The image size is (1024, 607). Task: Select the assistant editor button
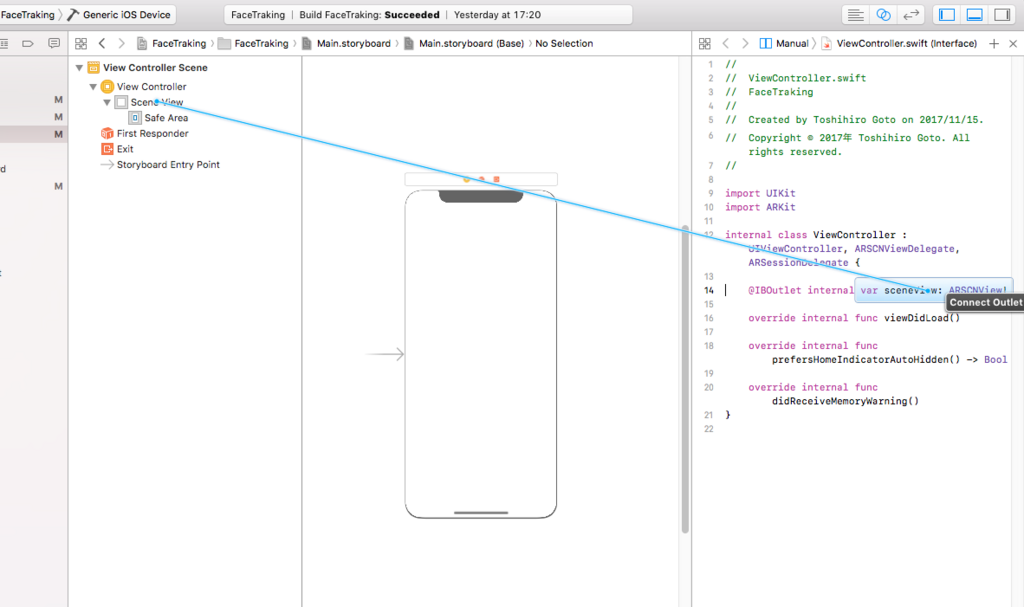point(883,14)
